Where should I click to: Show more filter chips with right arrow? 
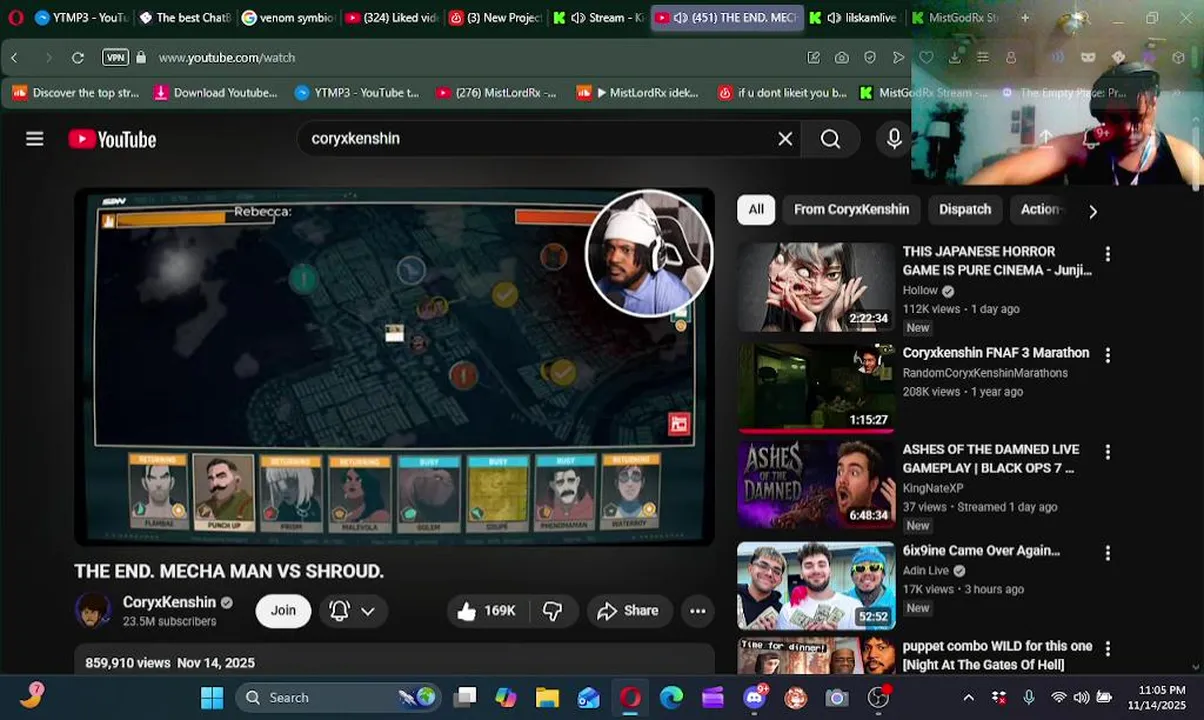tap(1092, 211)
